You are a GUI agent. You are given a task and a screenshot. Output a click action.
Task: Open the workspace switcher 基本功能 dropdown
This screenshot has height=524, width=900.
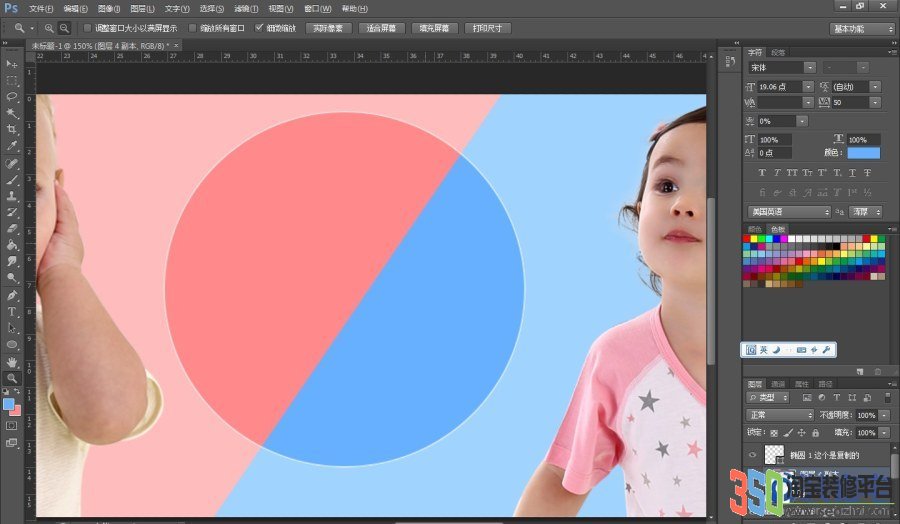coord(862,29)
